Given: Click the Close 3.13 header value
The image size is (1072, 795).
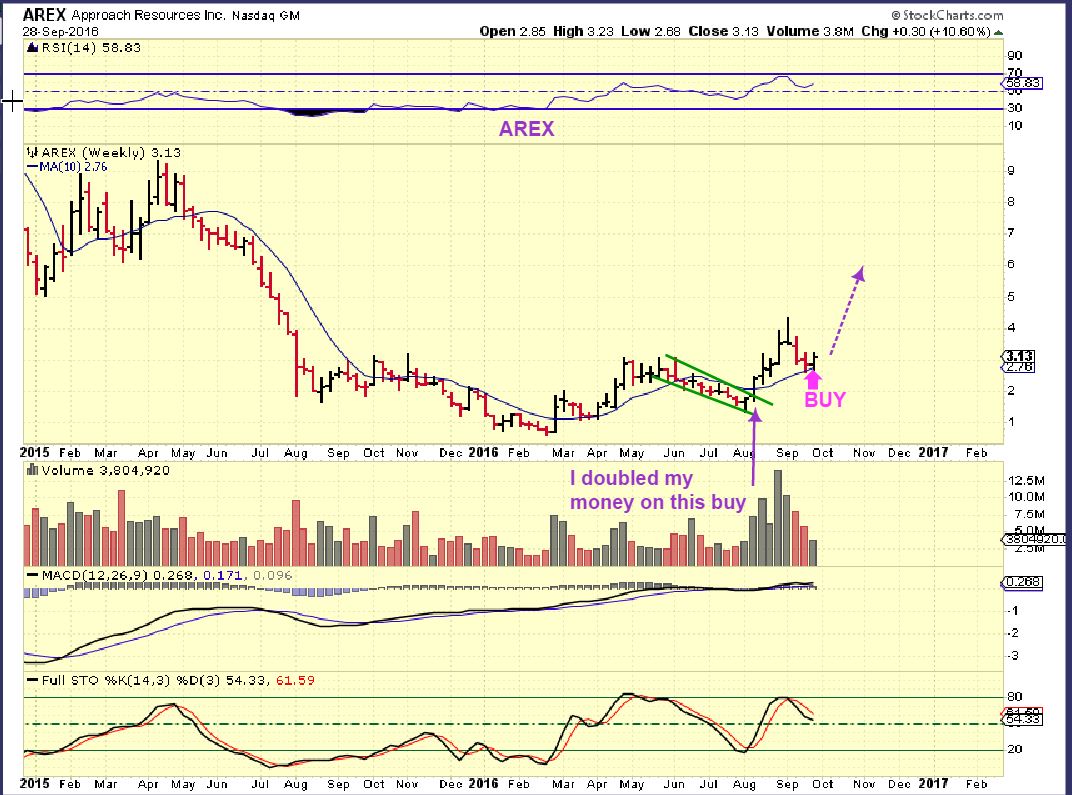Looking at the screenshot, I should [x=723, y=31].
